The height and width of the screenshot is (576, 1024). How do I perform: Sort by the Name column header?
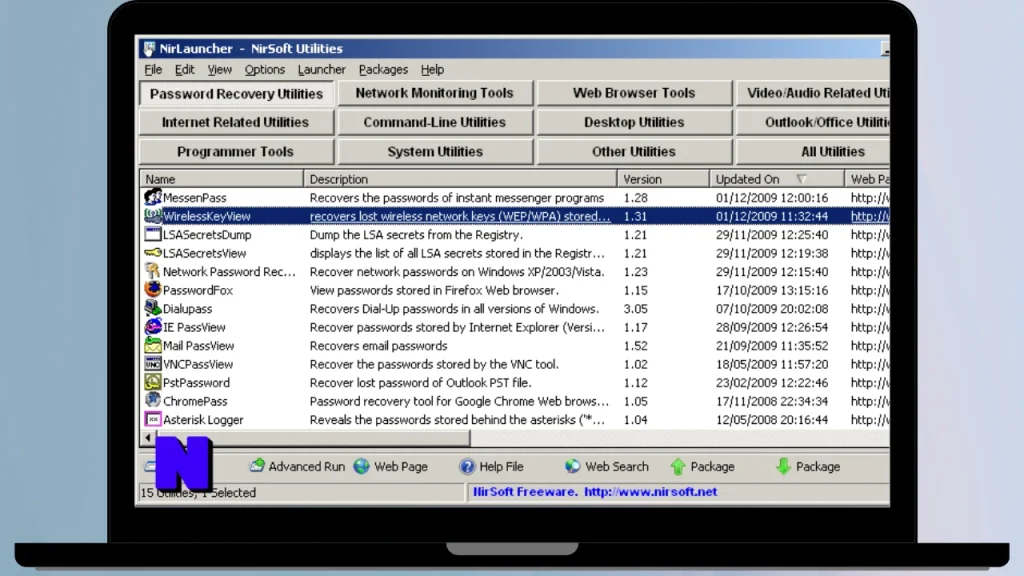pyautogui.click(x=221, y=179)
